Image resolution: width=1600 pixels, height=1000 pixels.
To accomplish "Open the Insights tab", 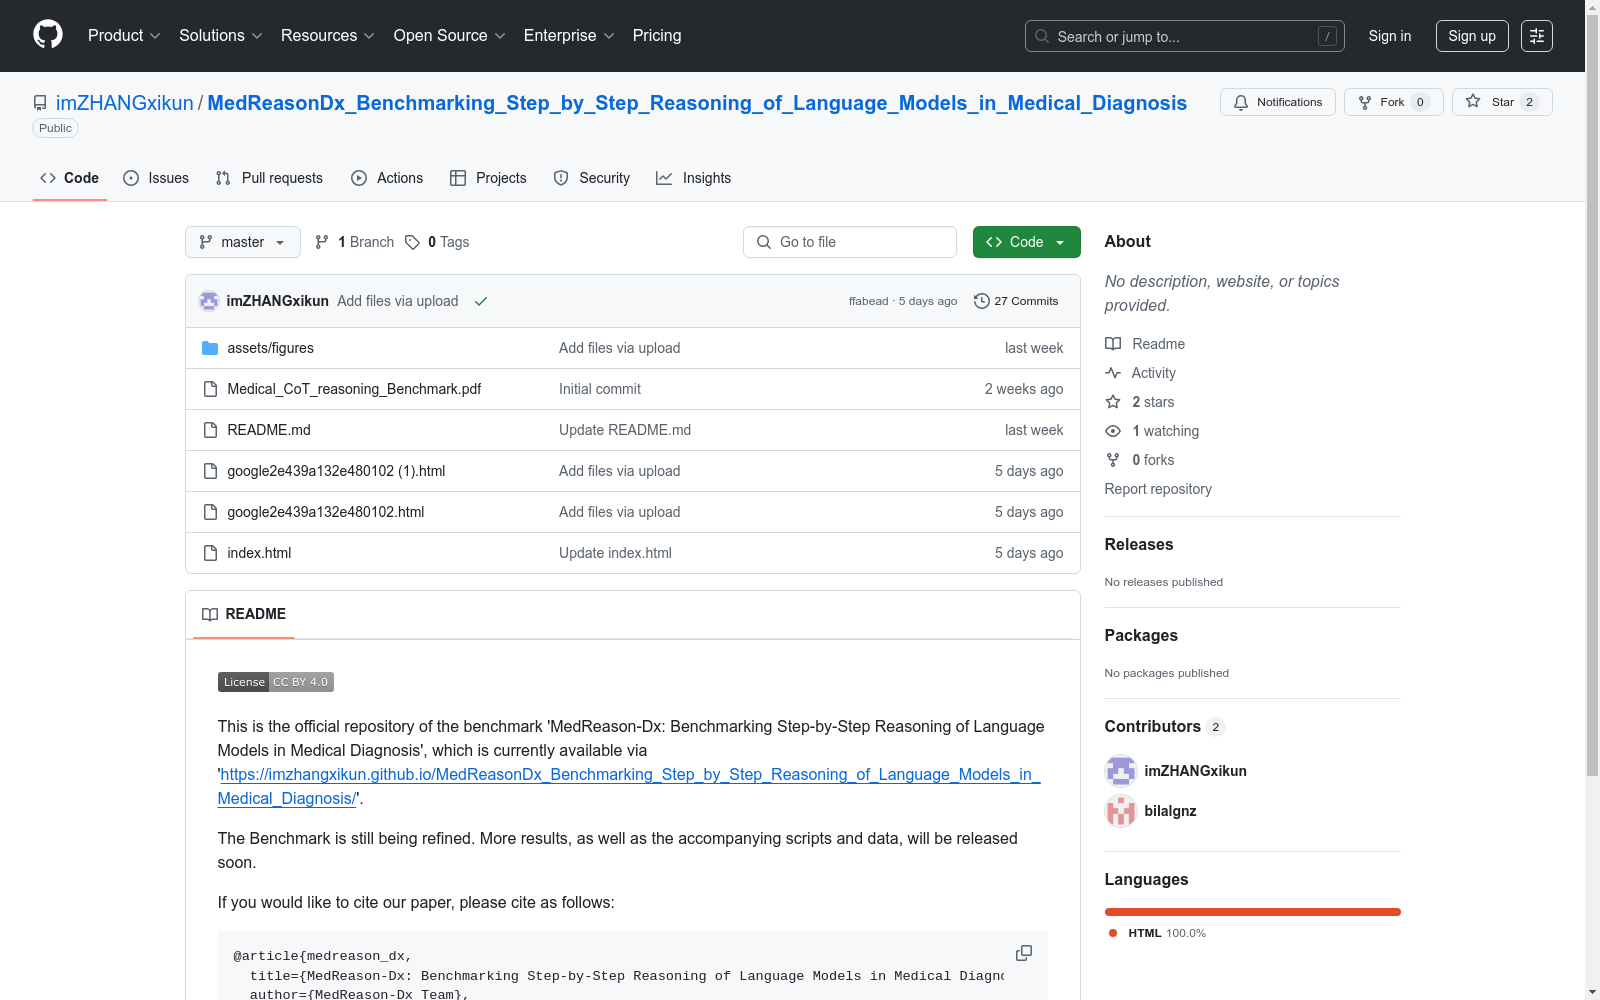I will [x=694, y=178].
